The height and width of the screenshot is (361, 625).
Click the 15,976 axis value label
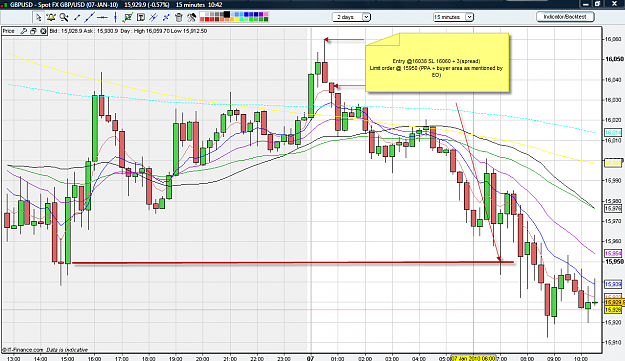click(613, 208)
